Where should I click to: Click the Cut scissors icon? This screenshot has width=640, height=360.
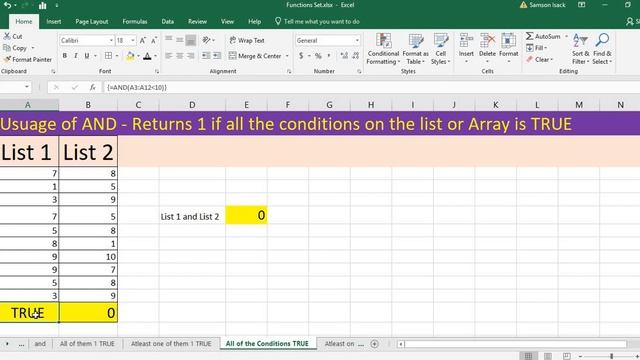point(7,36)
